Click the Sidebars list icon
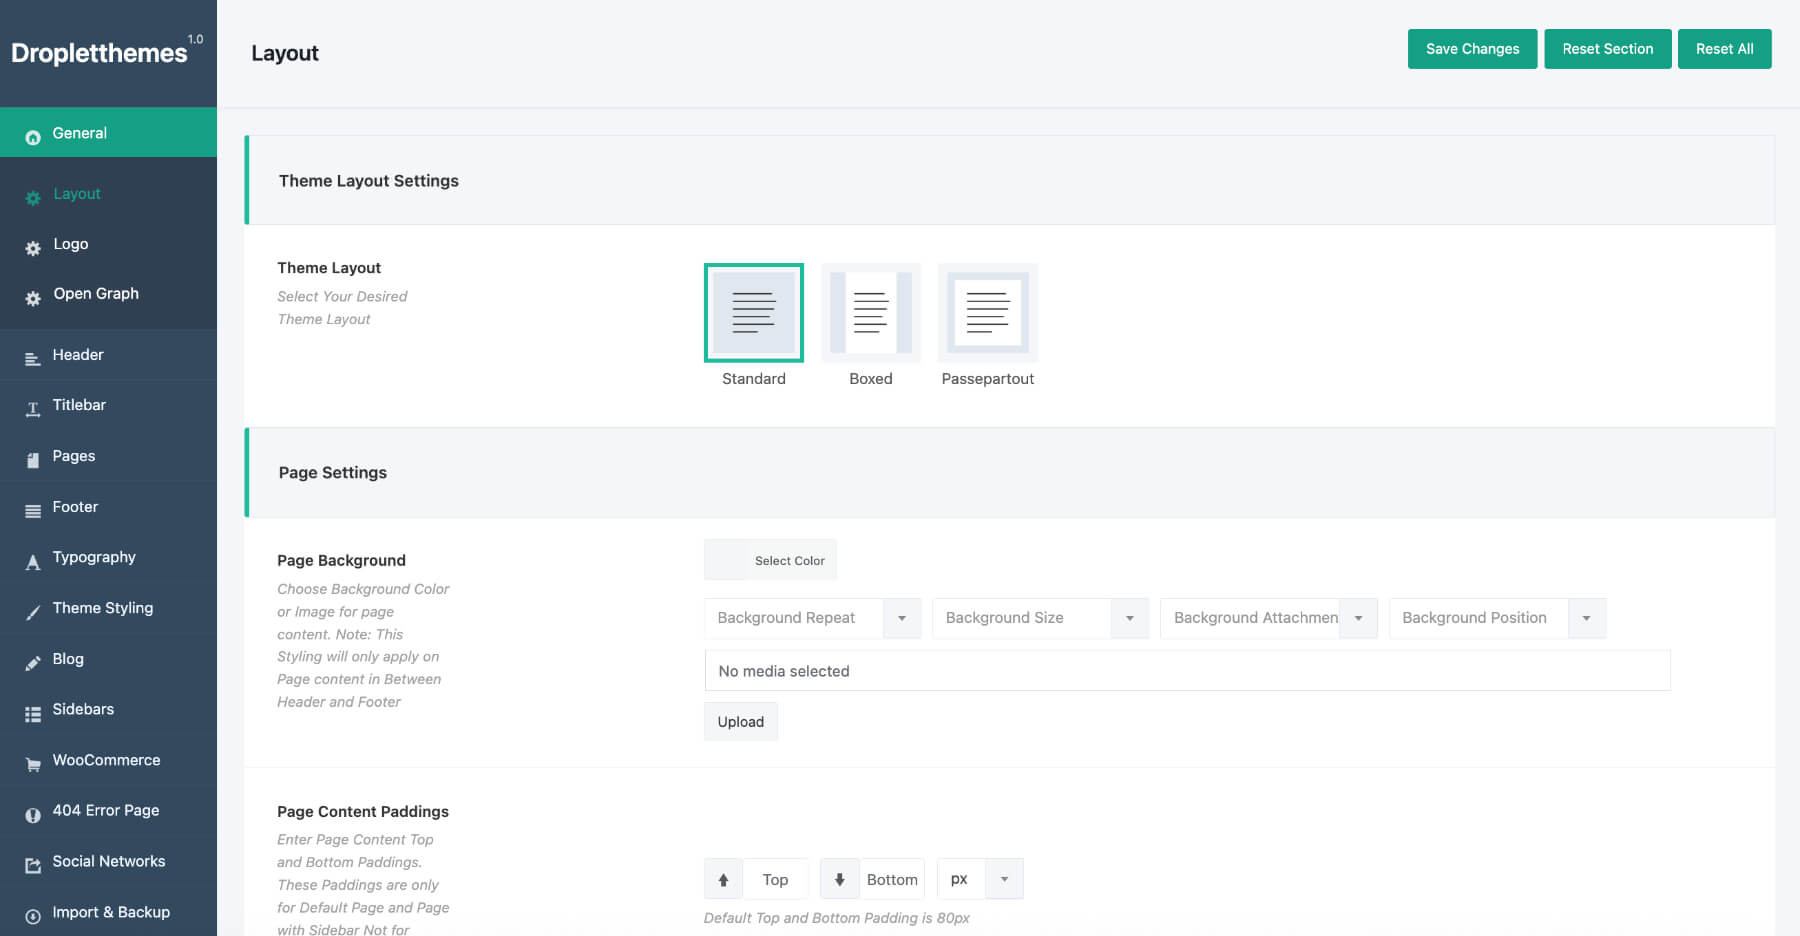1800x936 pixels. click(x=33, y=712)
